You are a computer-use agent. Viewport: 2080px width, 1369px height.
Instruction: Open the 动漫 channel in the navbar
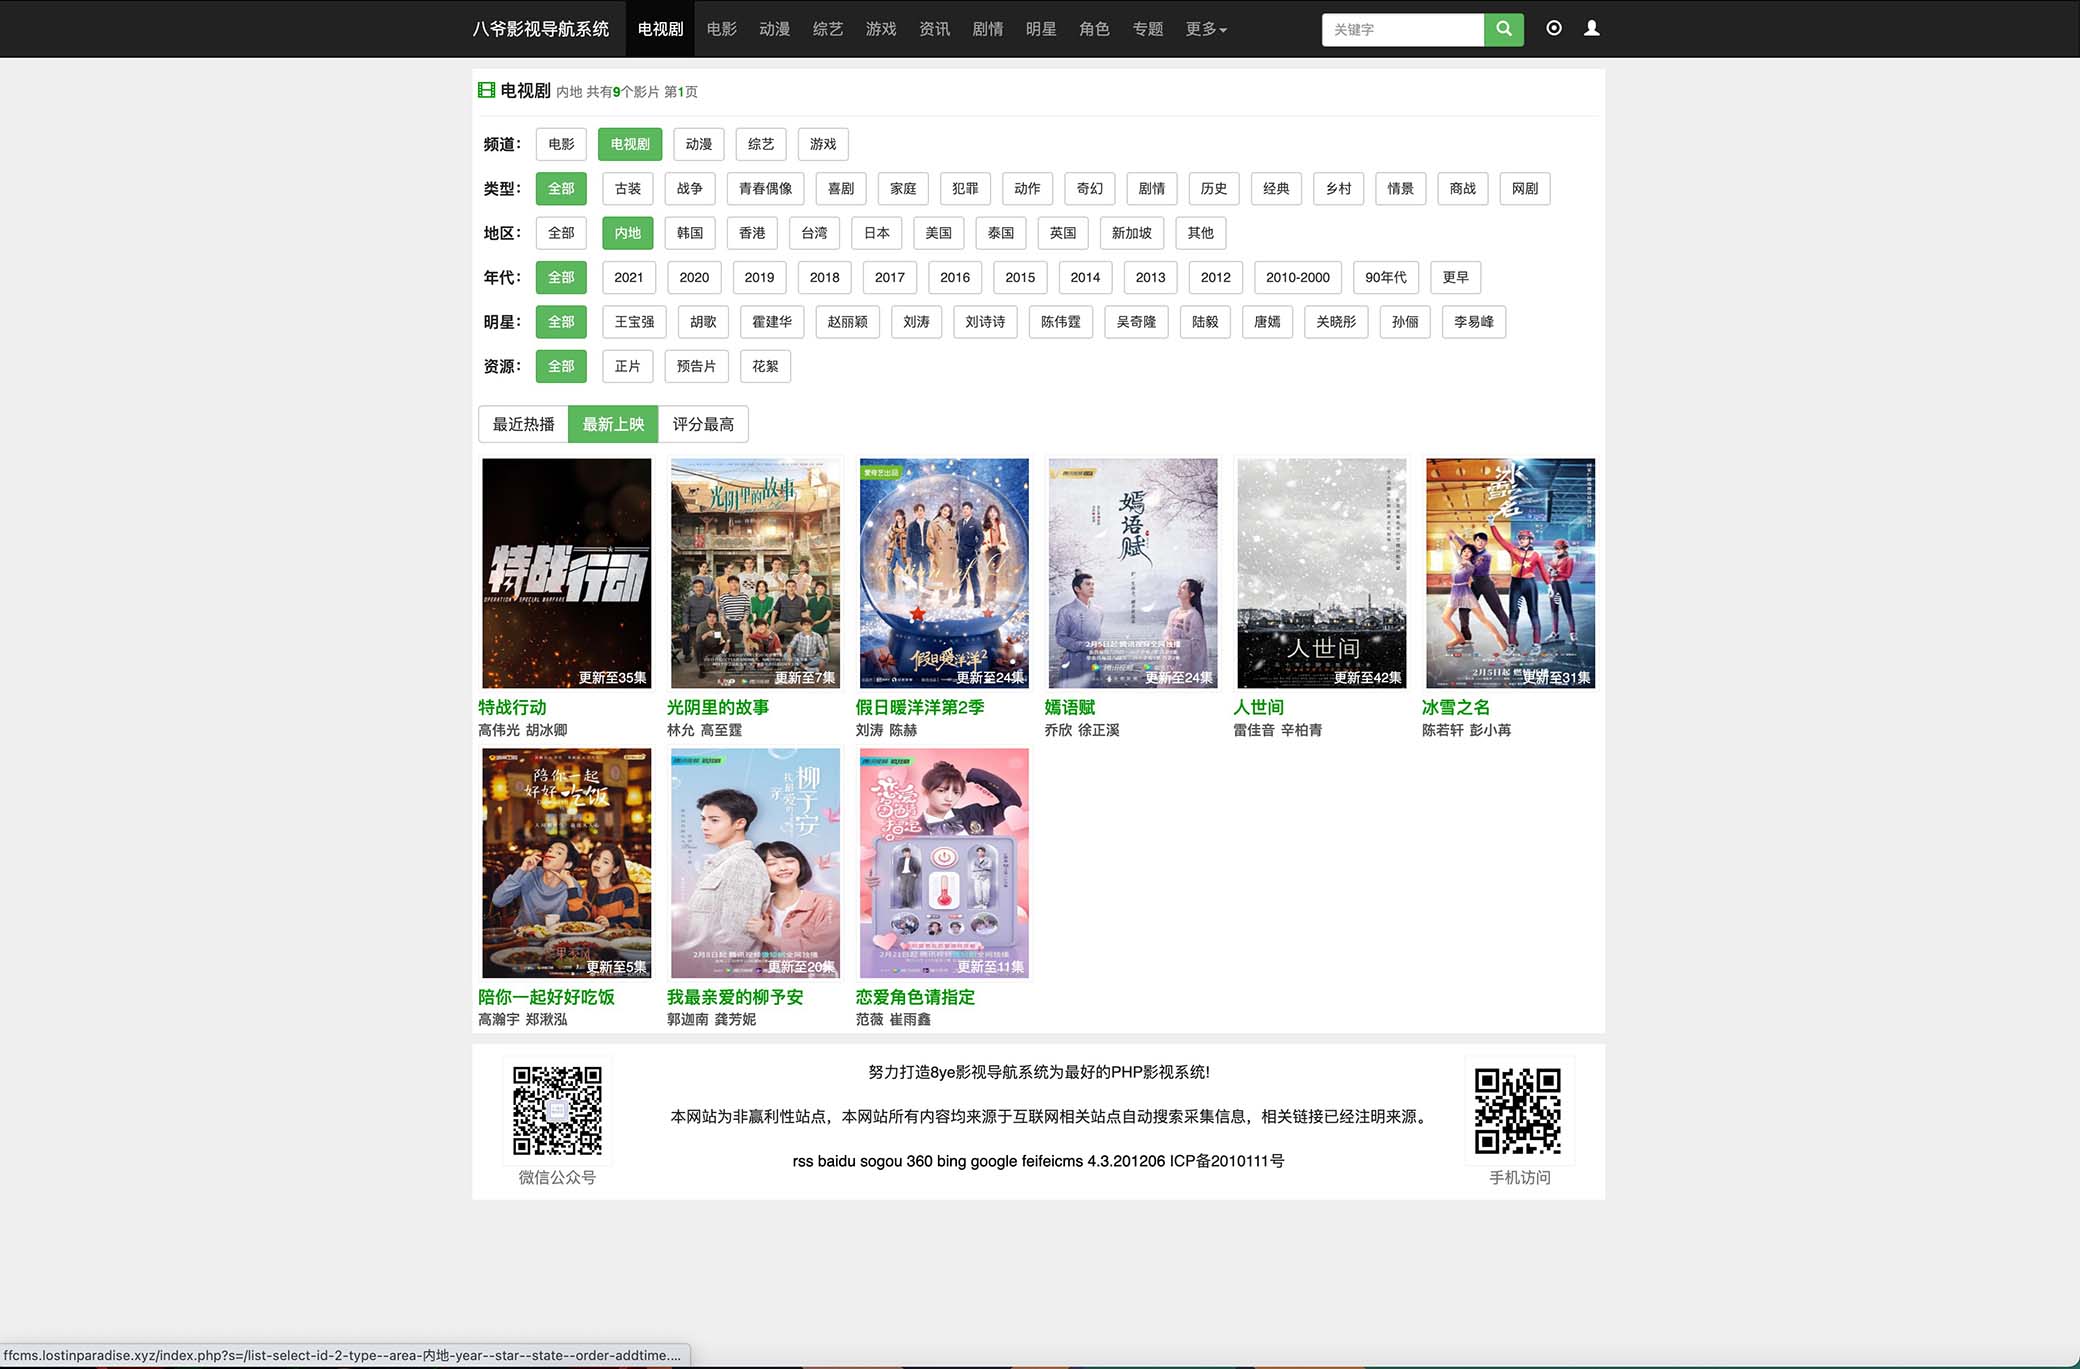pyautogui.click(x=774, y=29)
